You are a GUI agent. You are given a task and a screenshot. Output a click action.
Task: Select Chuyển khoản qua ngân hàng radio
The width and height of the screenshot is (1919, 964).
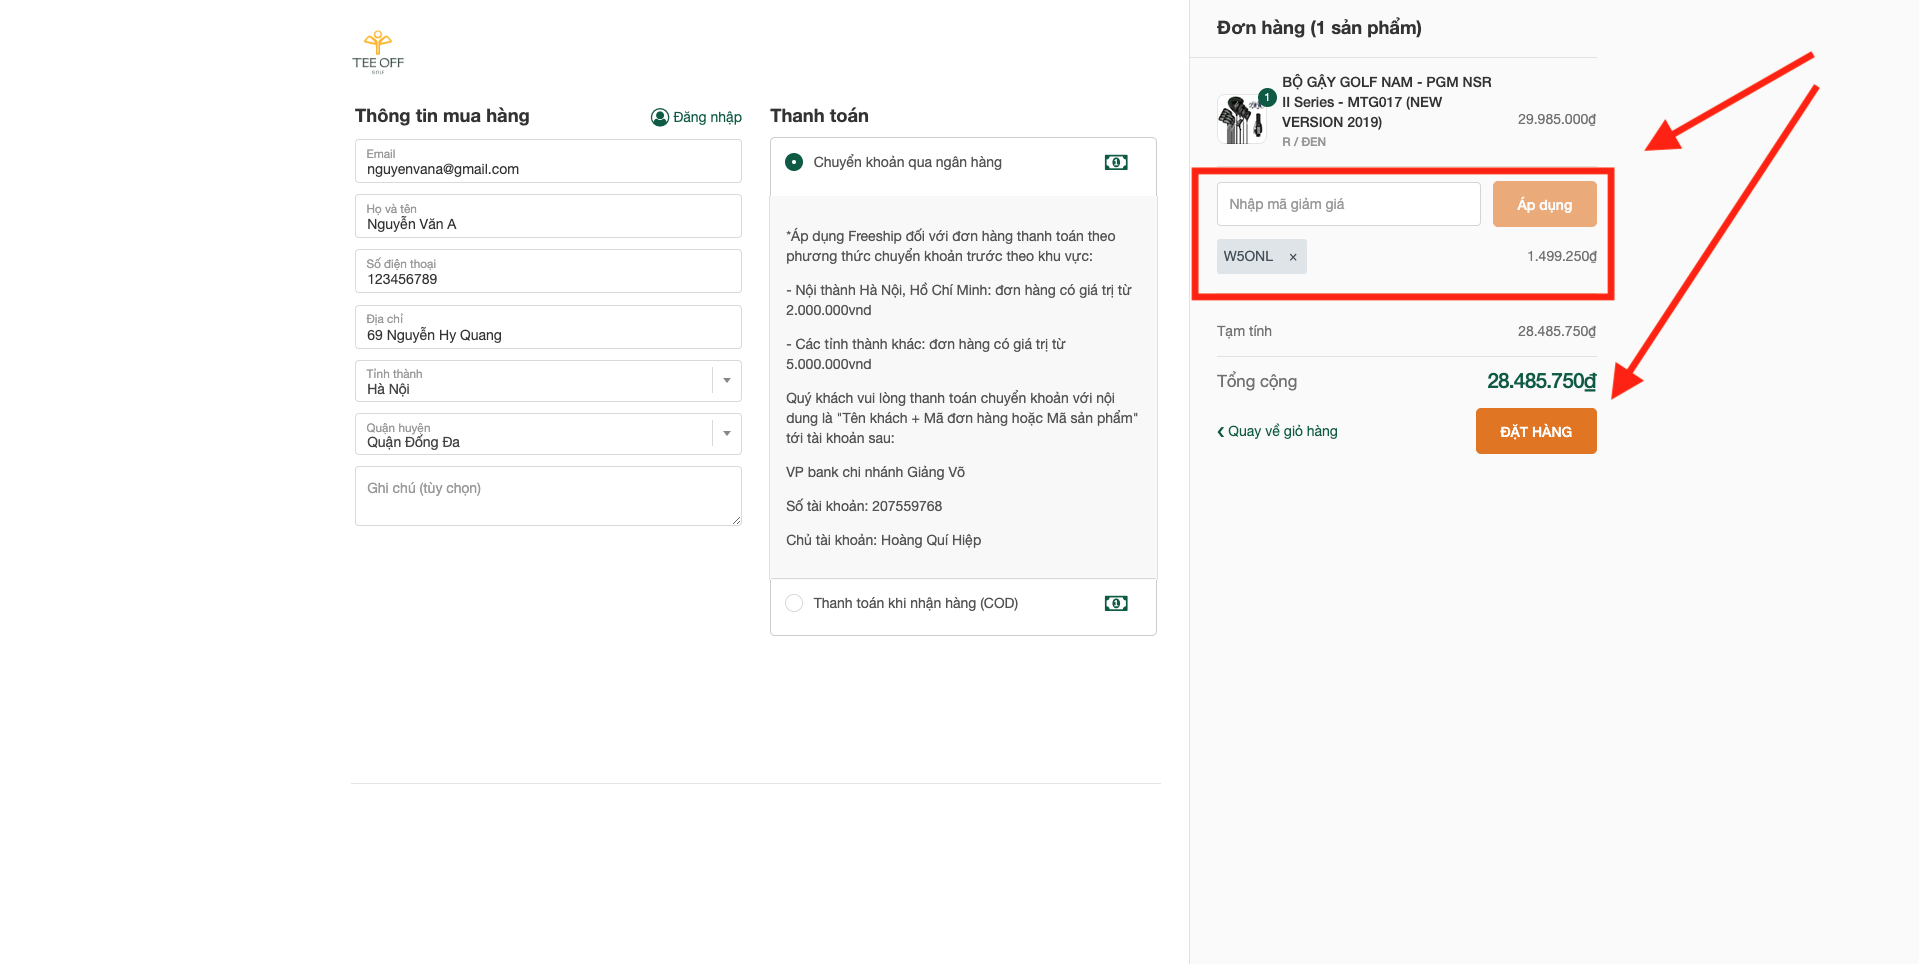click(794, 162)
